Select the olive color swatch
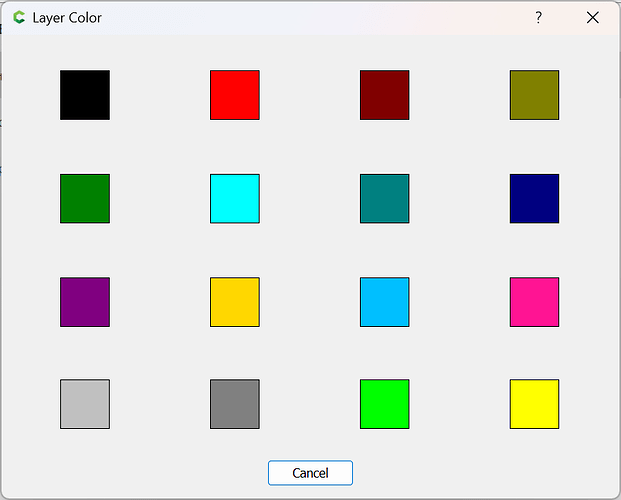 tap(534, 95)
